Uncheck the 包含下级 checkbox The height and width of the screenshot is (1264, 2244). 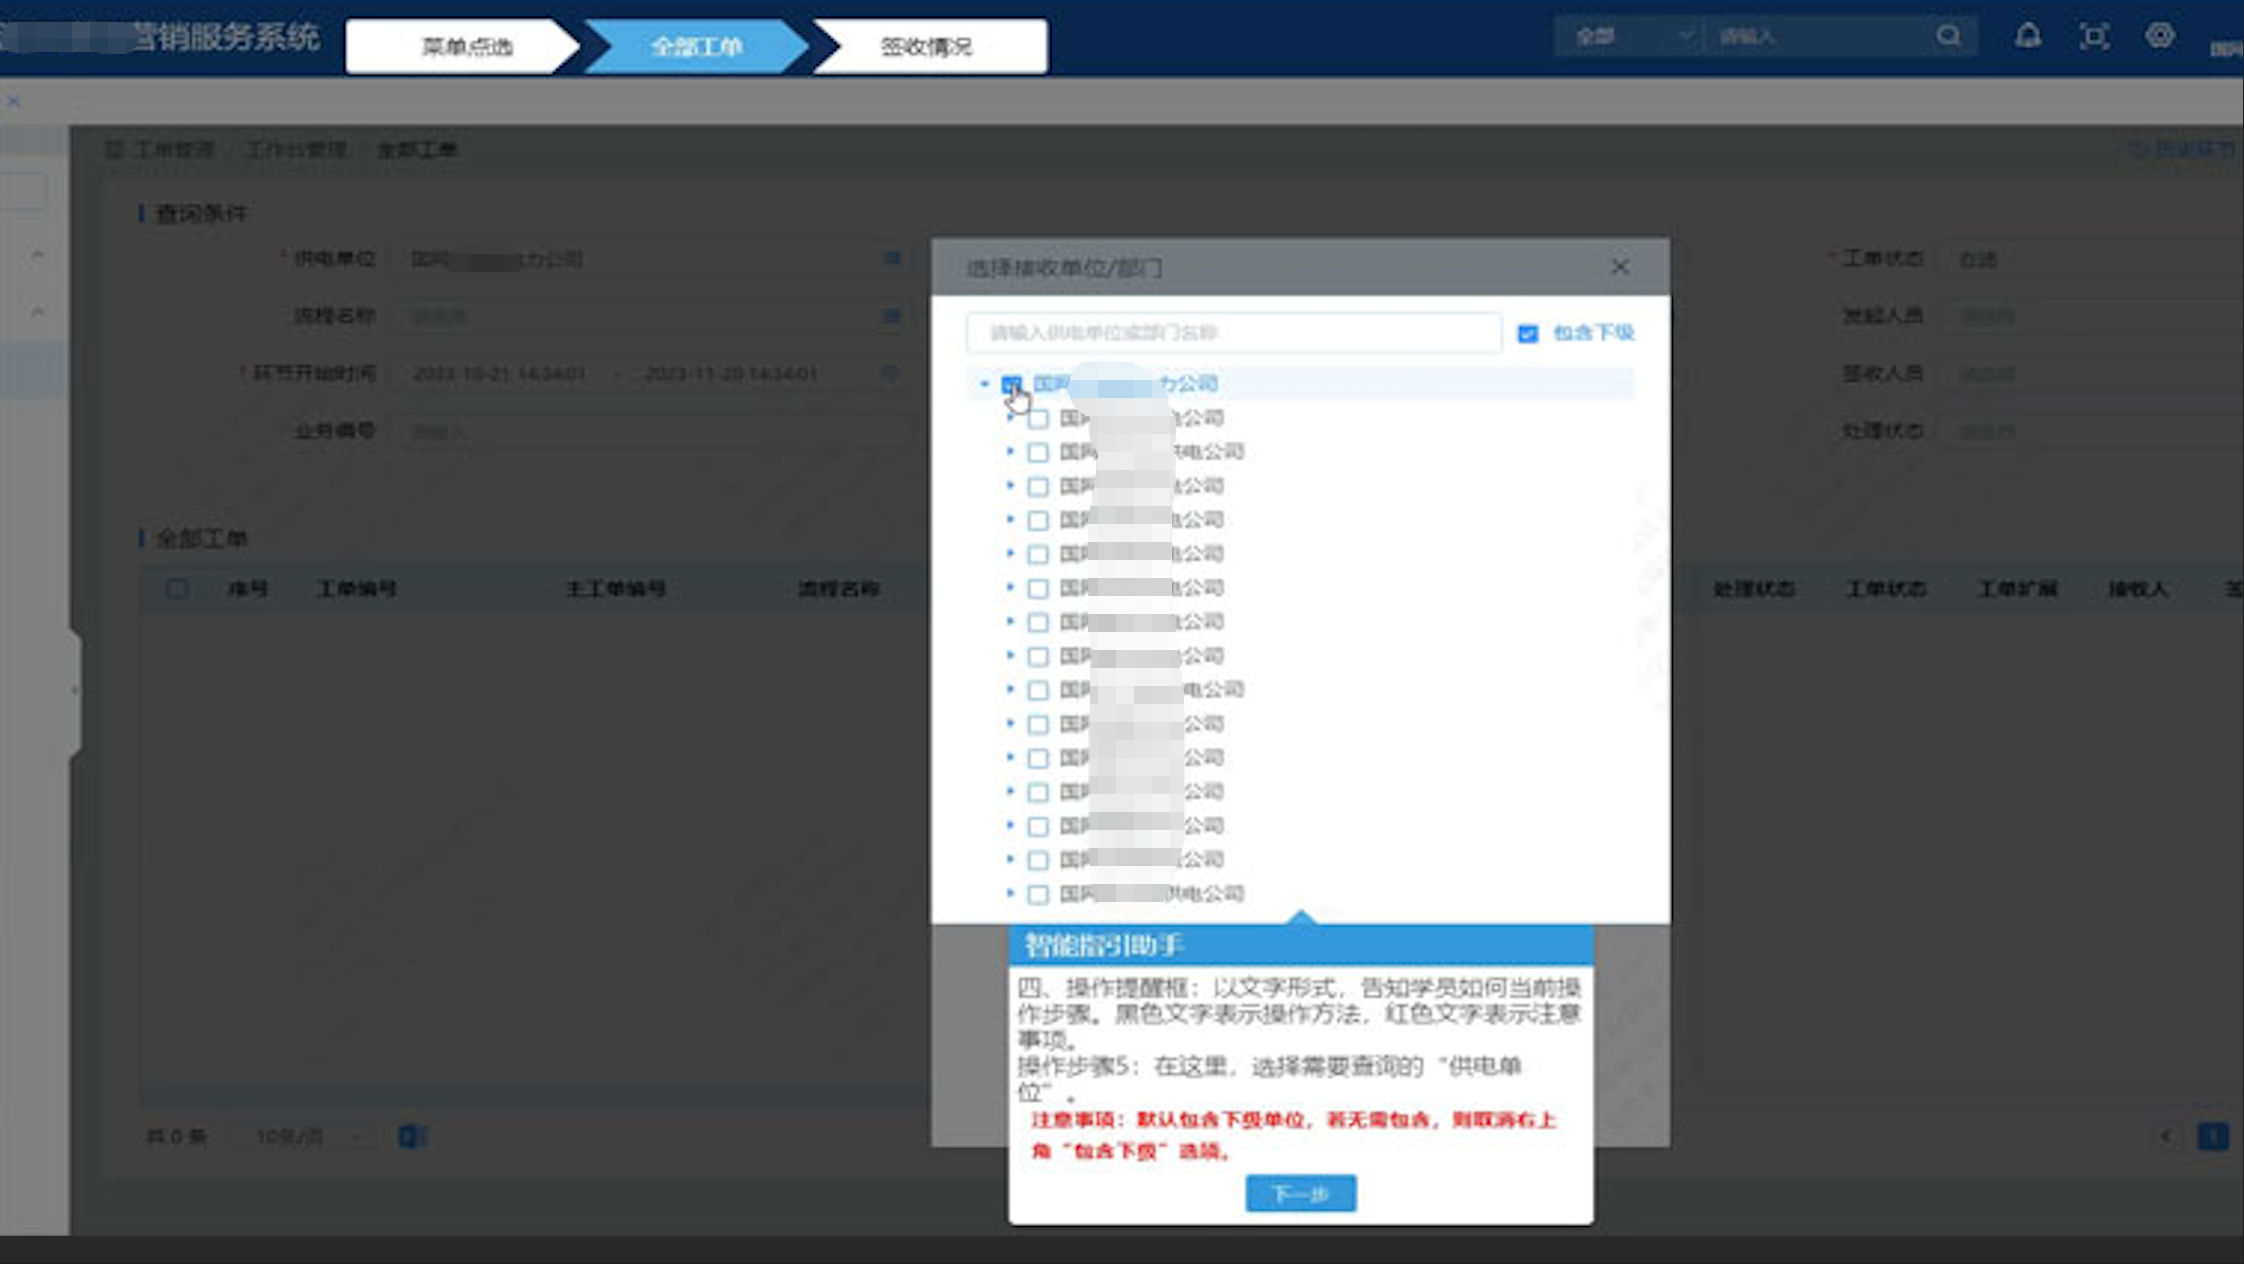pyautogui.click(x=1527, y=333)
